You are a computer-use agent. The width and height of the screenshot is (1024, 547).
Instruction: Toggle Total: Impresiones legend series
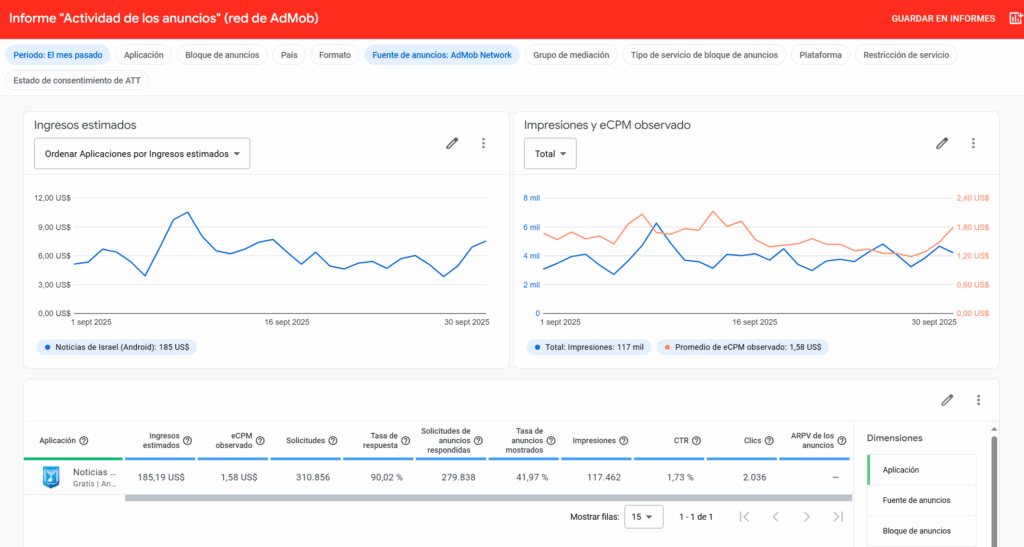coord(588,347)
